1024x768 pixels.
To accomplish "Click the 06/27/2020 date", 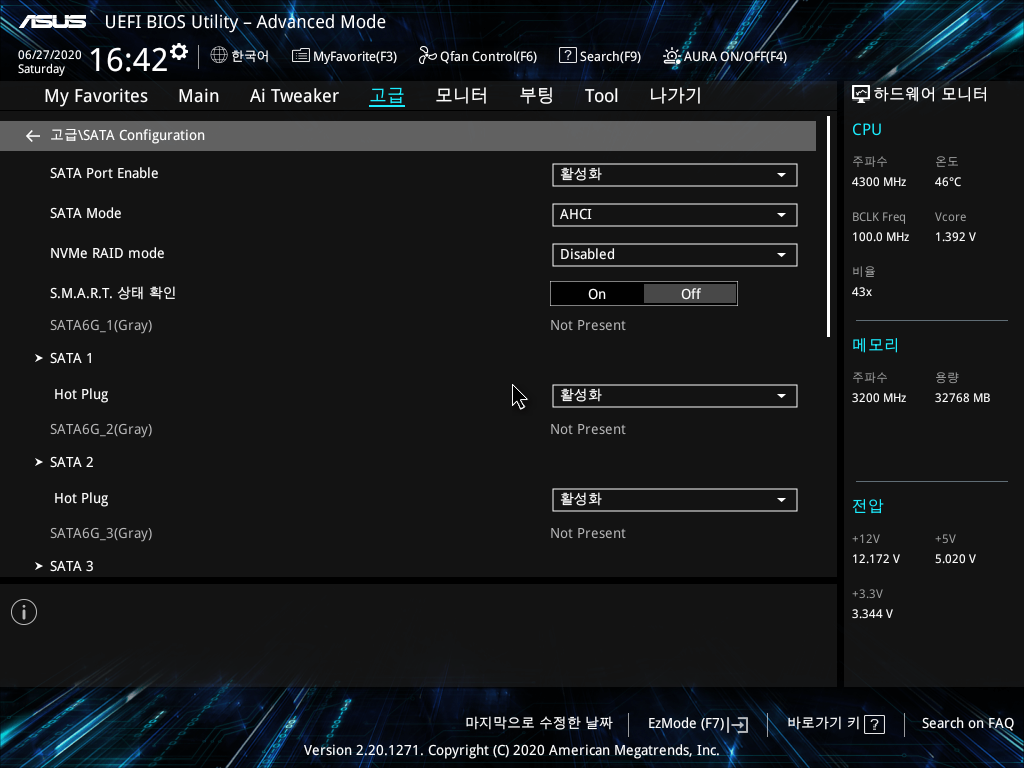I will click(50, 55).
